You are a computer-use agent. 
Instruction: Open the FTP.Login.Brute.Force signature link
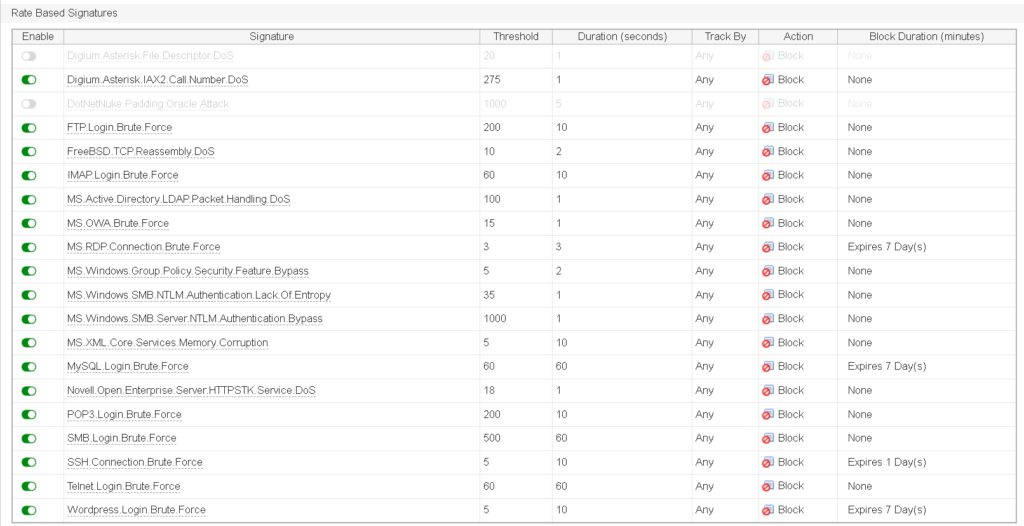tap(120, 127)
